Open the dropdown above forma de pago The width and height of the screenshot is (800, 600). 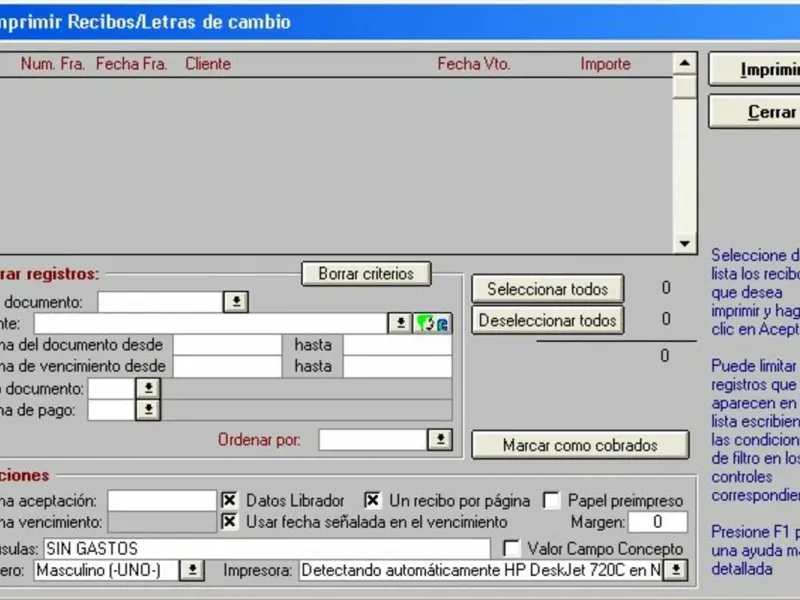coord(148,388)
